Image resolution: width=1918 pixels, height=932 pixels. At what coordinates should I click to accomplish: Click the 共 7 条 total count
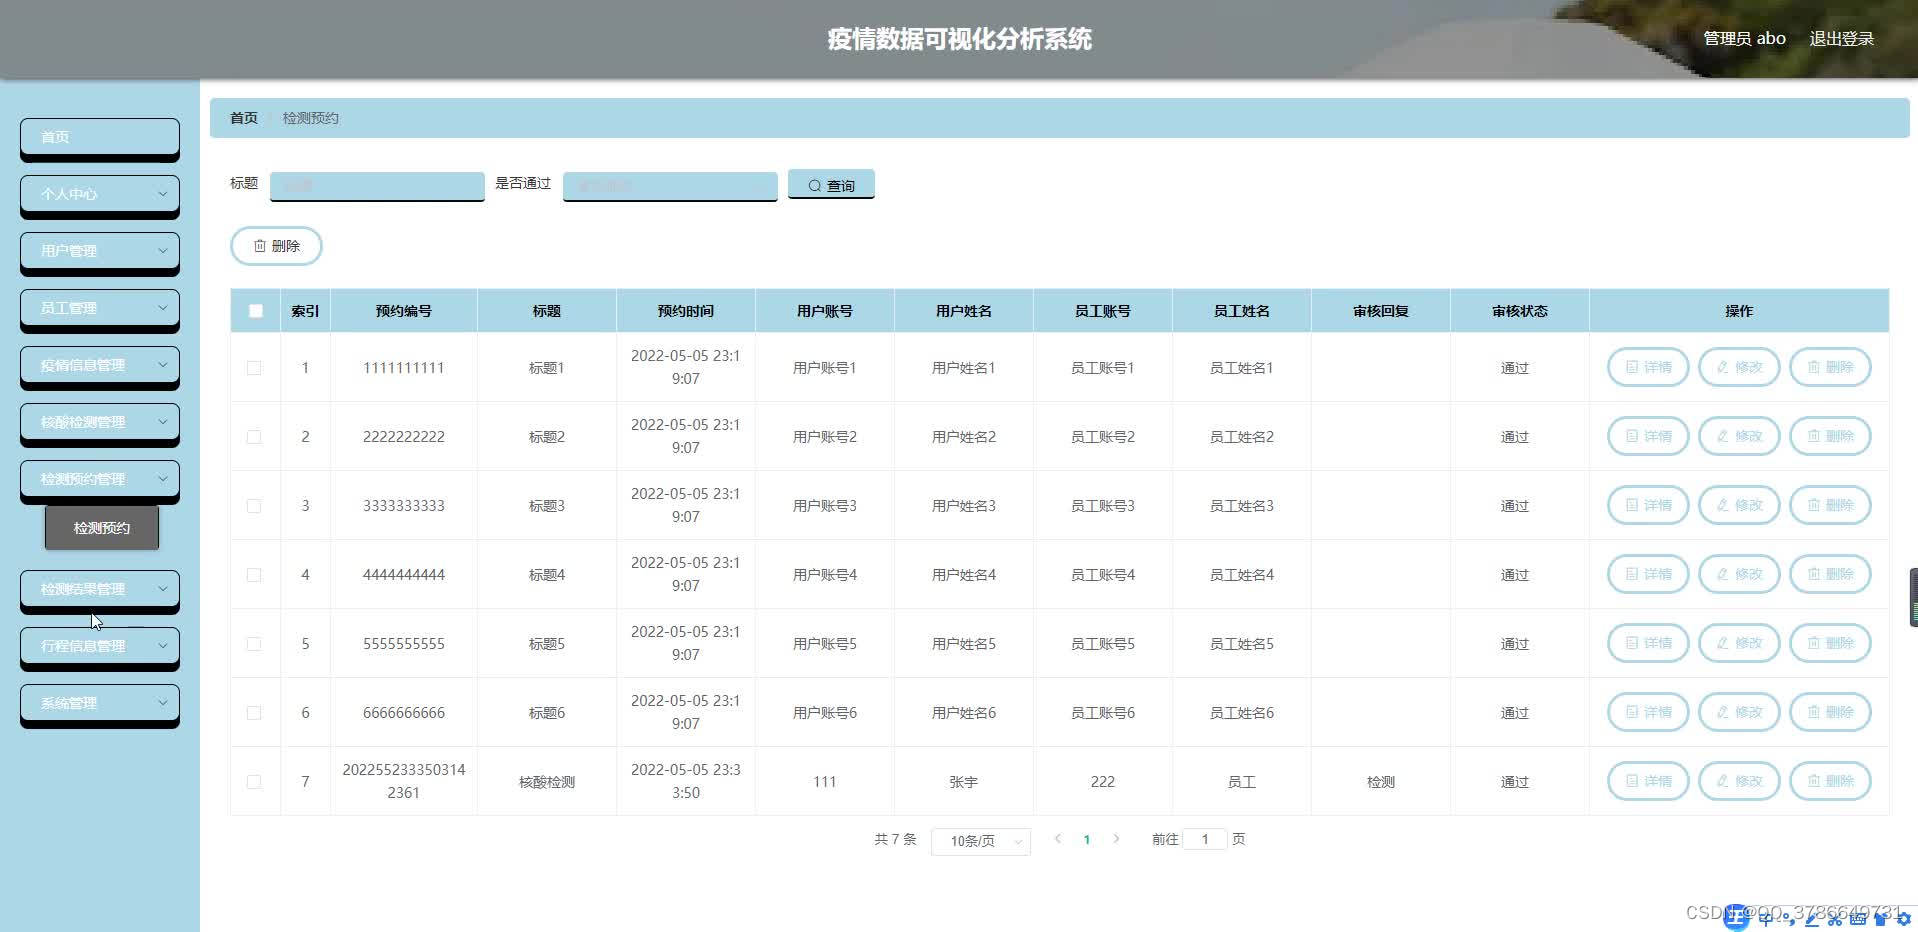pos(895,839)
